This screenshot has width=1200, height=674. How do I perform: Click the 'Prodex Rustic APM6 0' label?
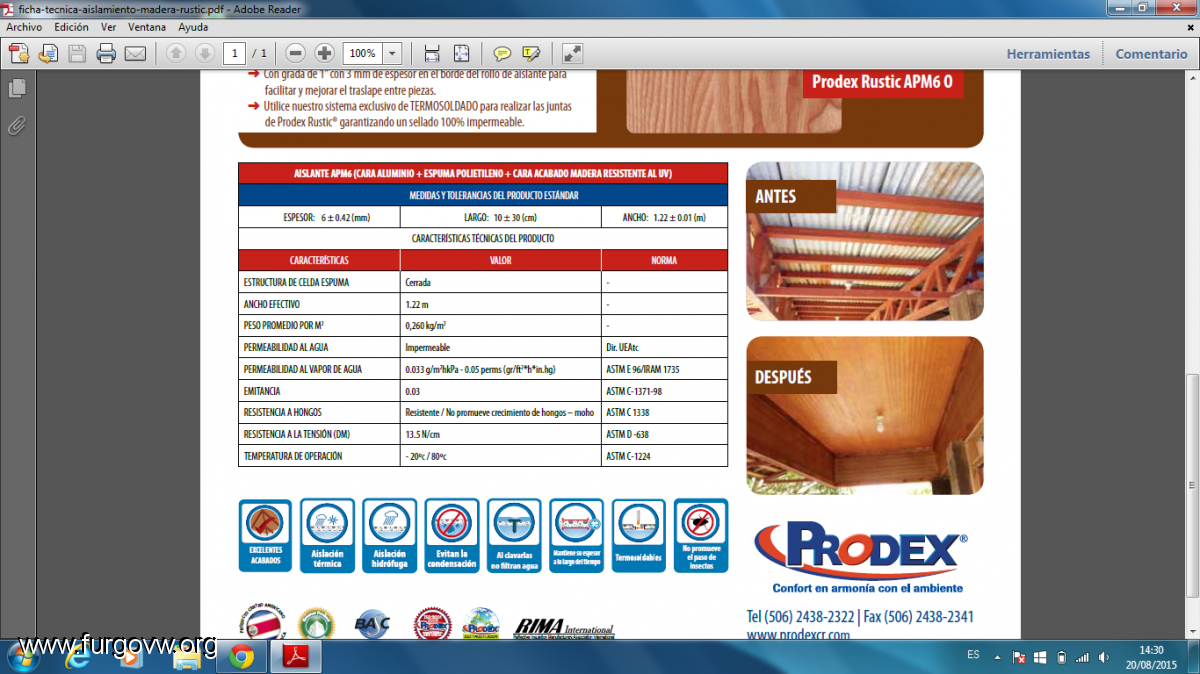point(882,82)
